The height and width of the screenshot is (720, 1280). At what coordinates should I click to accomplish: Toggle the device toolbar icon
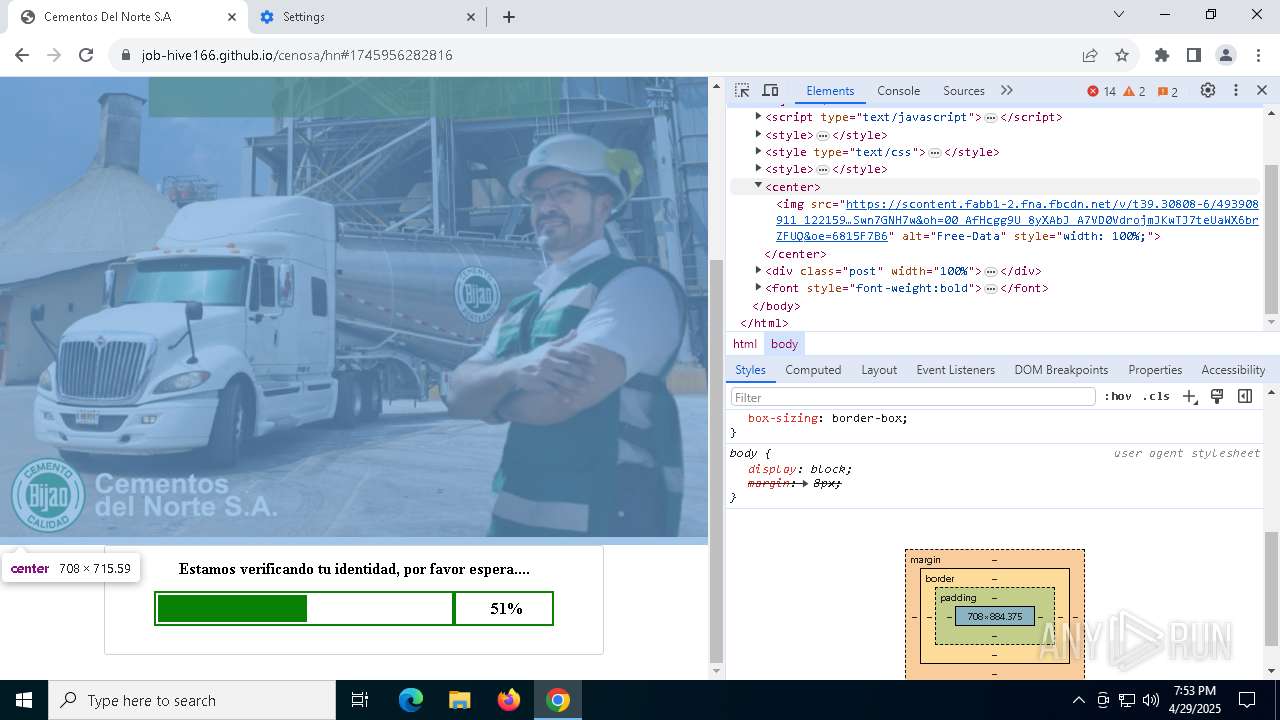(x=770, y=90)
